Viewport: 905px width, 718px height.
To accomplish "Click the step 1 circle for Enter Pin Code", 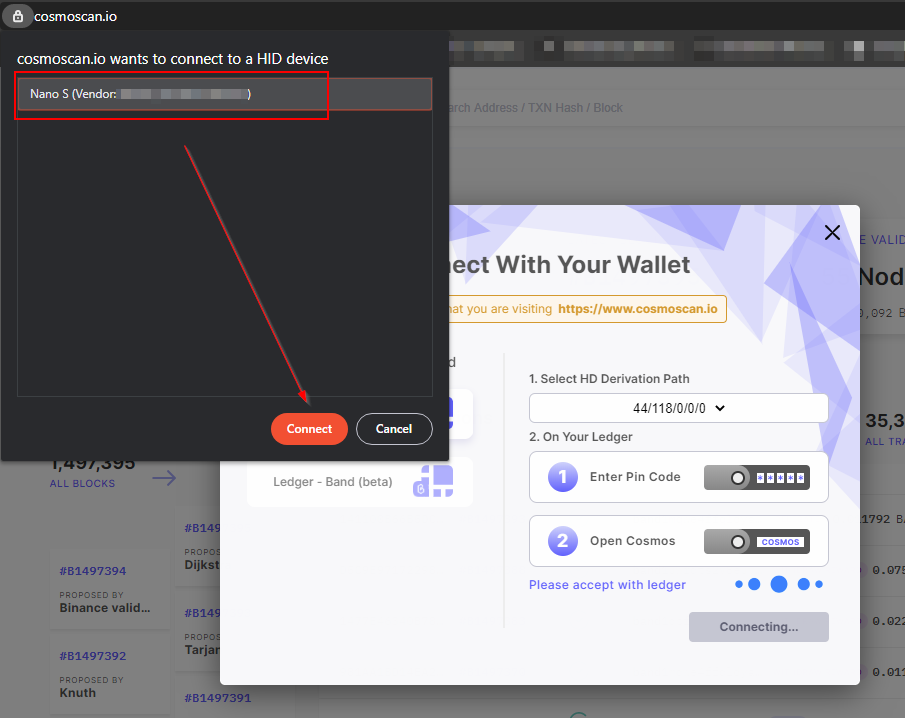I will click(563, 477).
